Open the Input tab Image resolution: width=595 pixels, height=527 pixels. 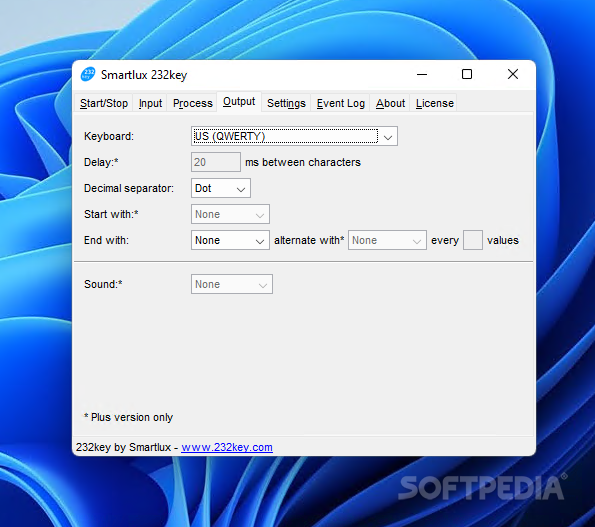coord(150,103)
